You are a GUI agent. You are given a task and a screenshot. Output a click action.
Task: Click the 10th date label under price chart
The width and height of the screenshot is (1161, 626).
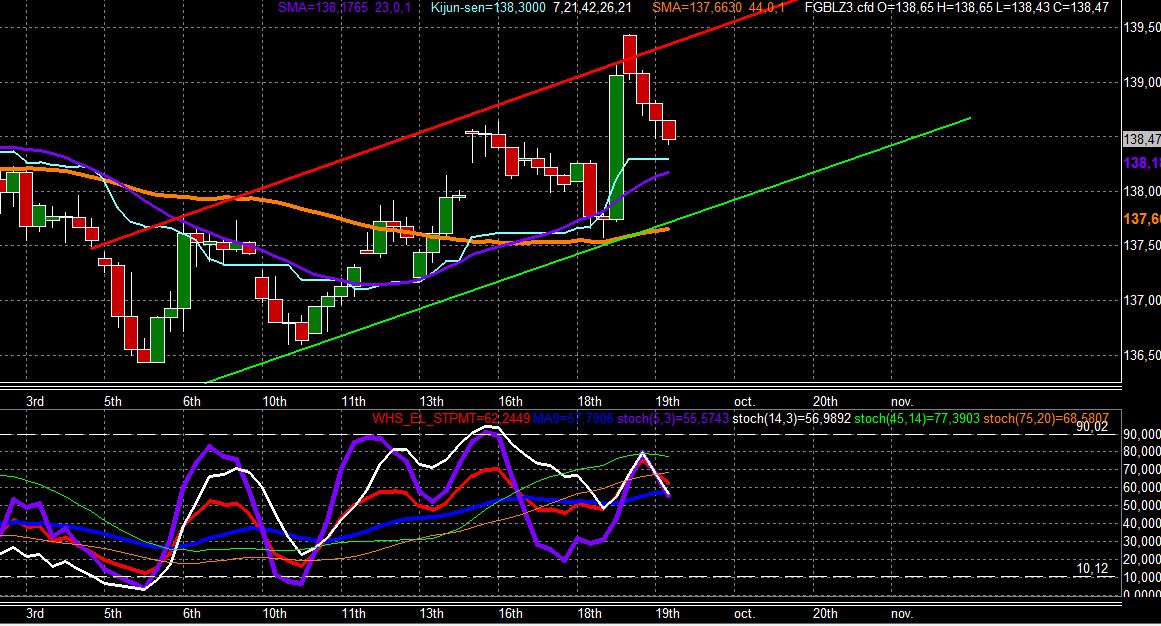(275, 402)
